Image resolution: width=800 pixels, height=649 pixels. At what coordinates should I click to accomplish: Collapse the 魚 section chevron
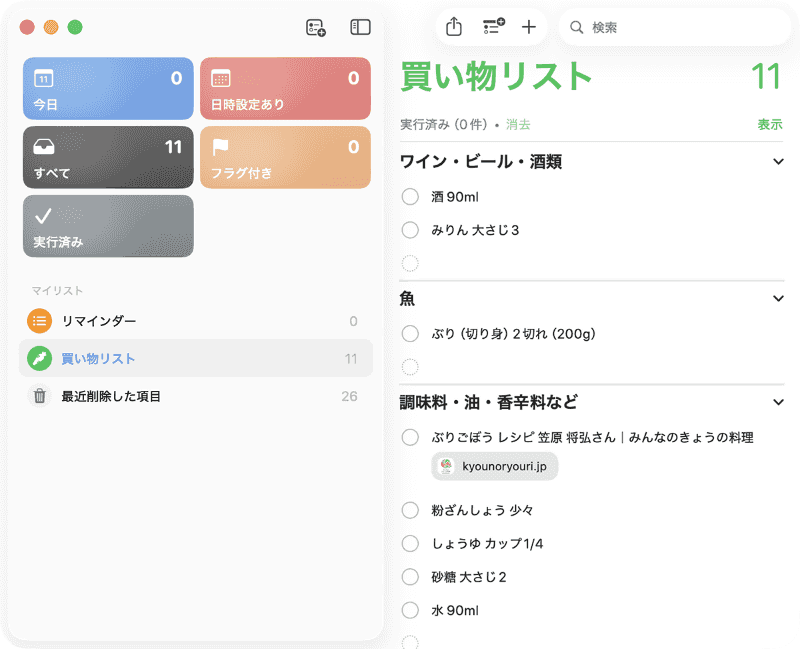click(778, 298)
